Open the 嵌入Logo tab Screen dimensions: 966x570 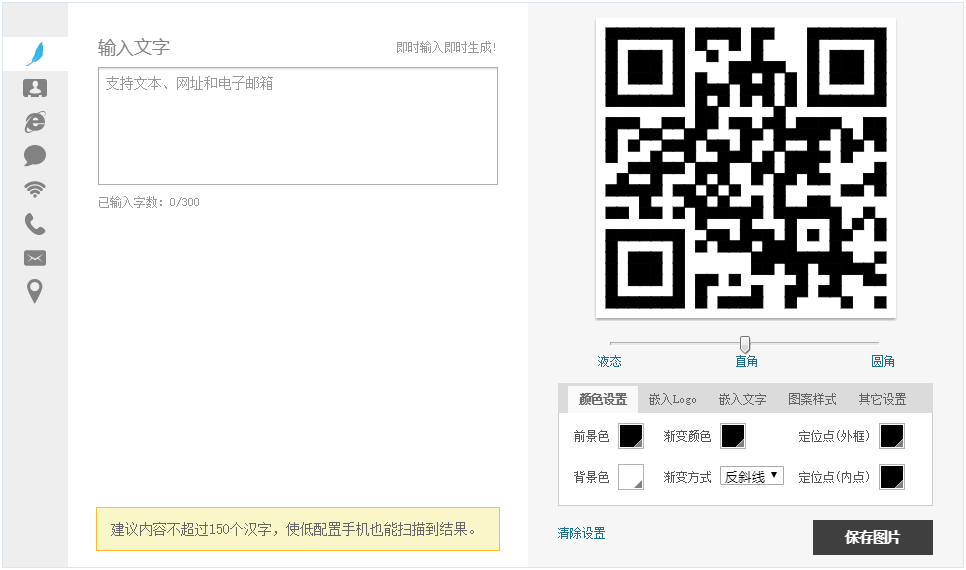pyautogui.click(x=672, y=399)
